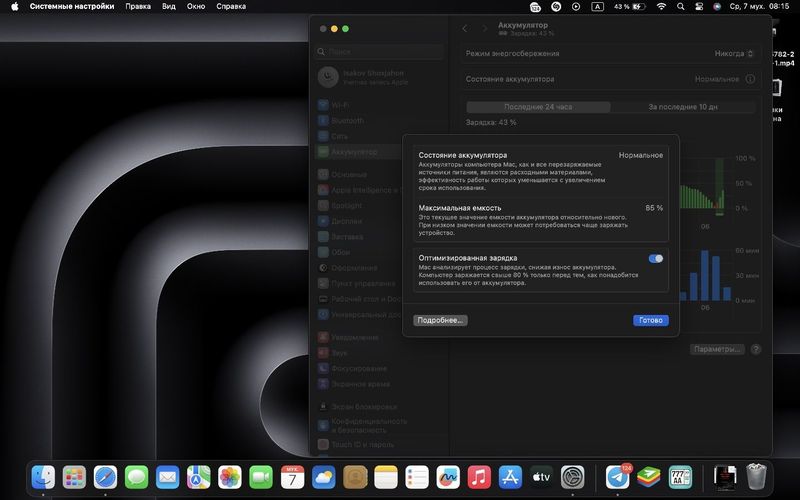Open Окно menu
This screenshot has height=500, width=800.
point(196,7)
